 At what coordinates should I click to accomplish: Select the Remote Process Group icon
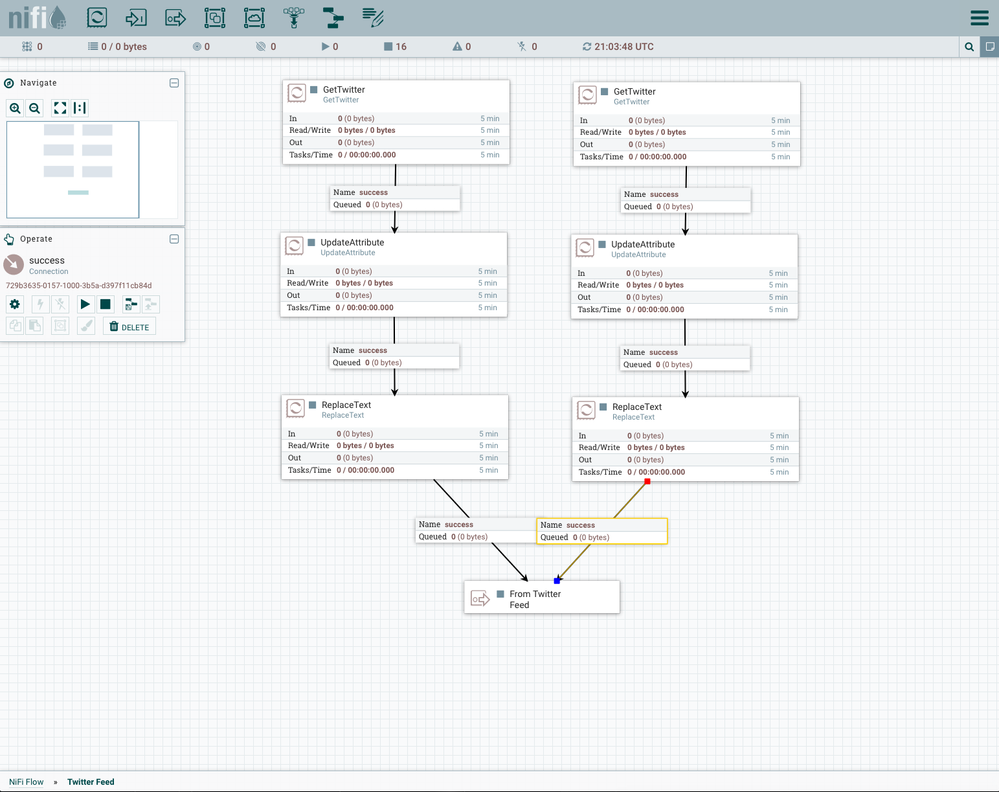(x=254, y=17)
